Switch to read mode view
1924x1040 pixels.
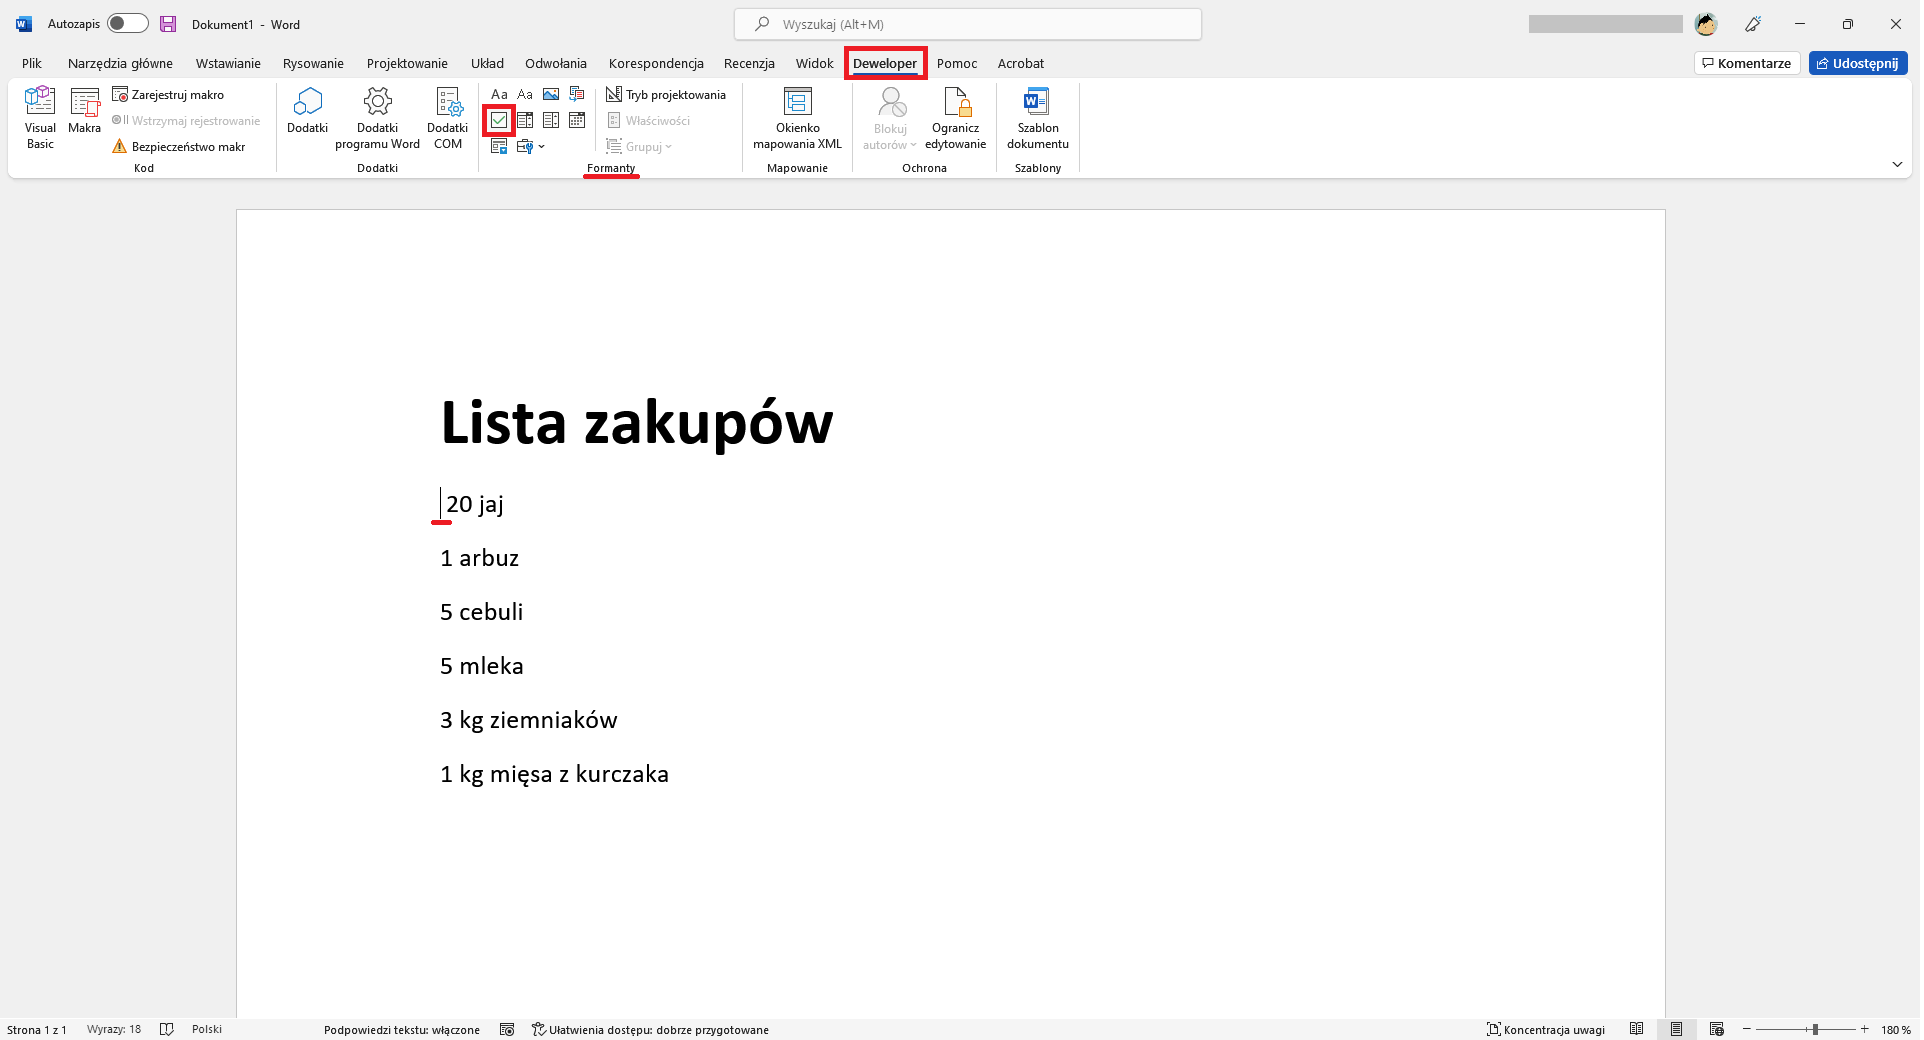point(1636,1029)
